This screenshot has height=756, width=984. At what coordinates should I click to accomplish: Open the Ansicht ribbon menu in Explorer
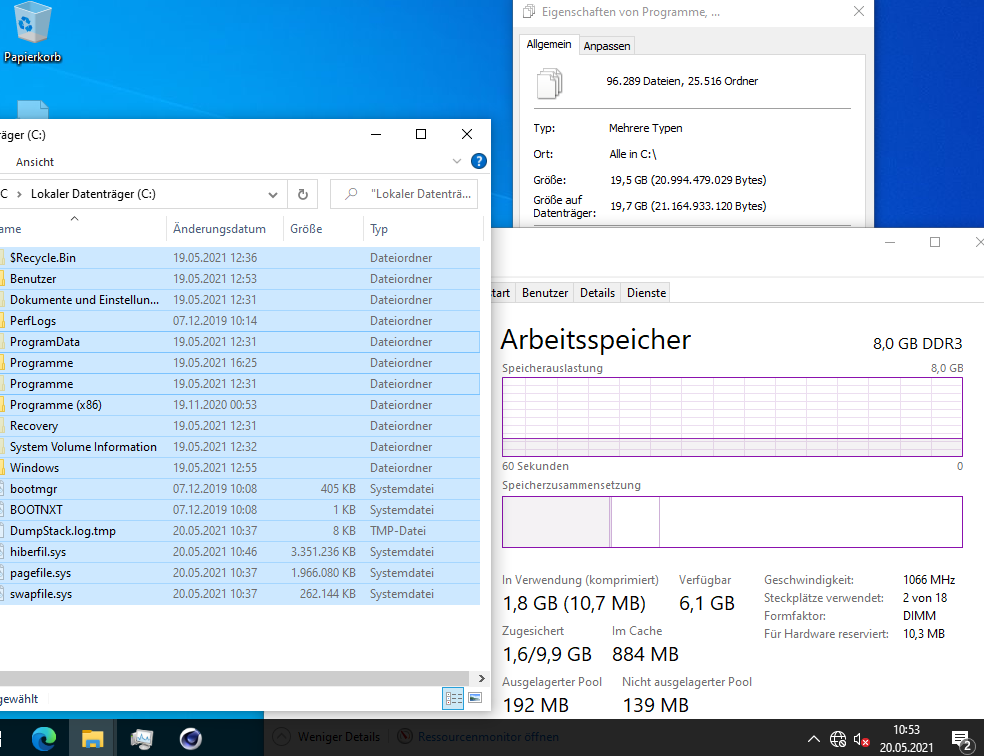tap(35, 162)
